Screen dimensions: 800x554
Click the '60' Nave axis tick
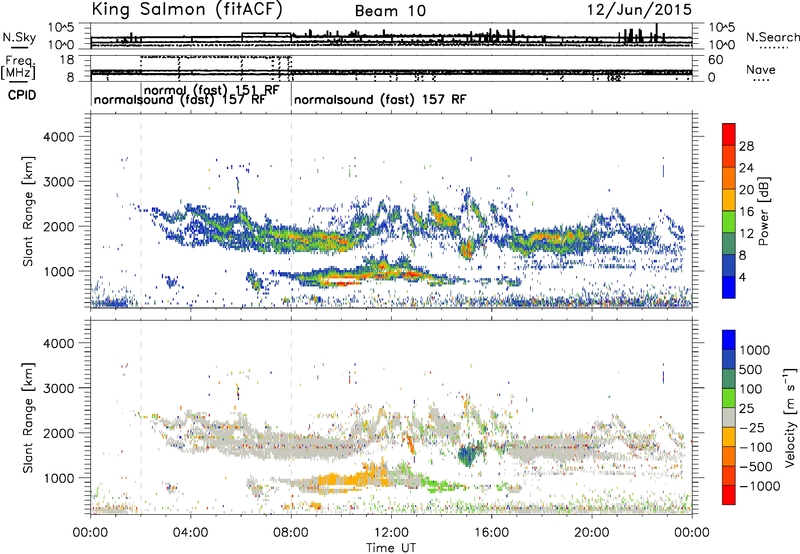[x=715, y=60]
